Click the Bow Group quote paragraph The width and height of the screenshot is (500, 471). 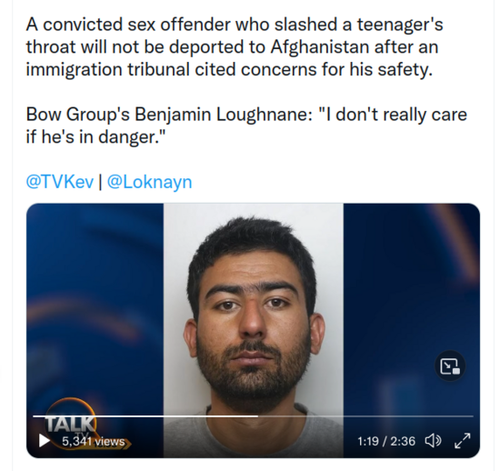tap(246, 125)
